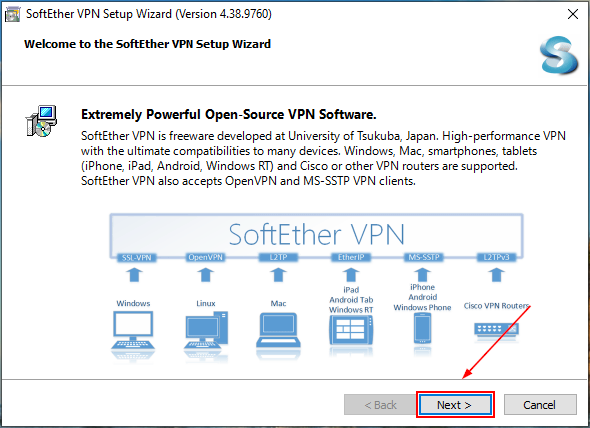Click the up arrow under EtherIP

(x=351, y=275)
